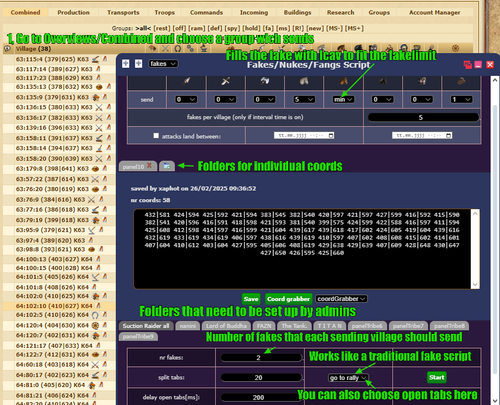The width and height of the screenshot is (500, 405).
Task: Open Account Manager
Action: click(x=435, y=12)
